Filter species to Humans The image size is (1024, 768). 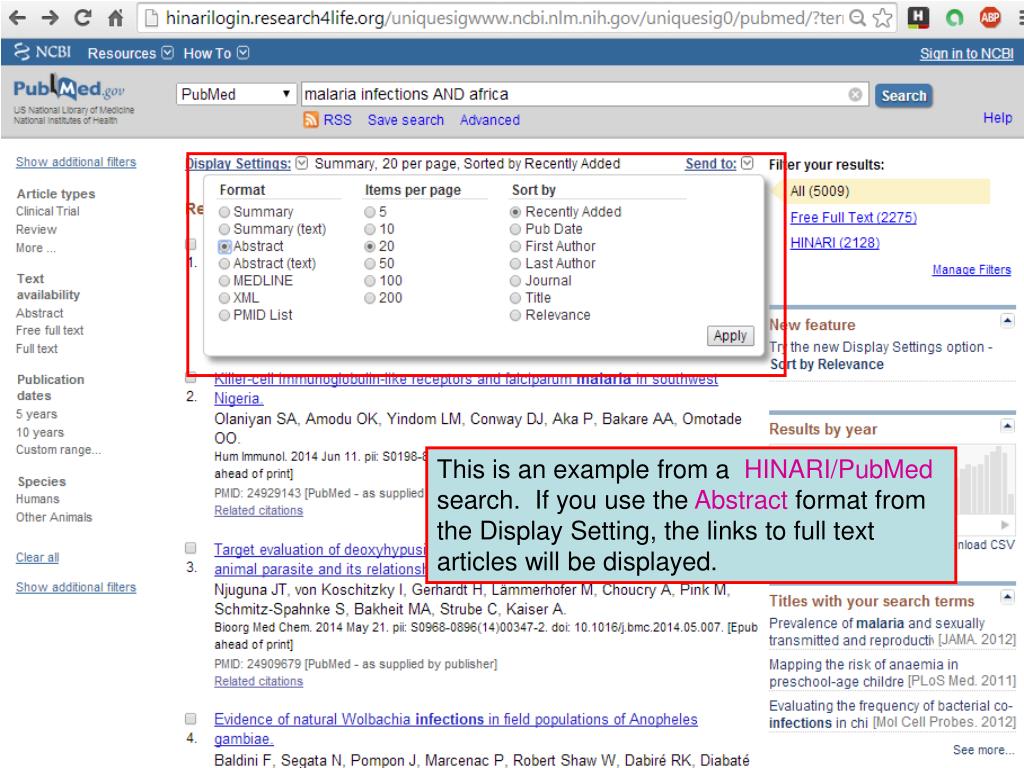38,499
